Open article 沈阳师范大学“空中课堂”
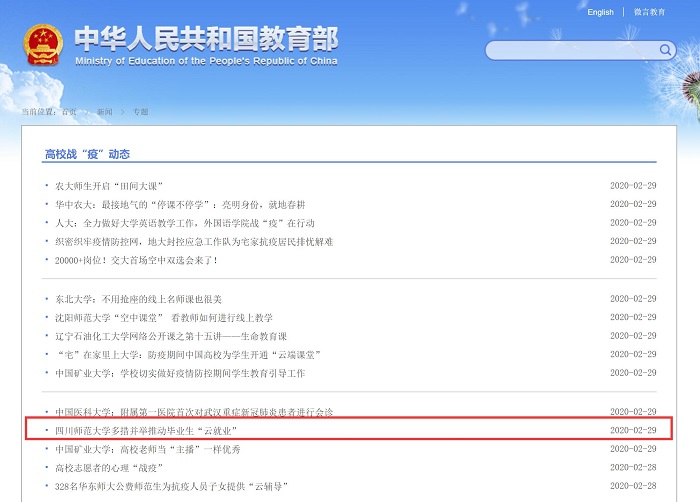 (163, 318)
